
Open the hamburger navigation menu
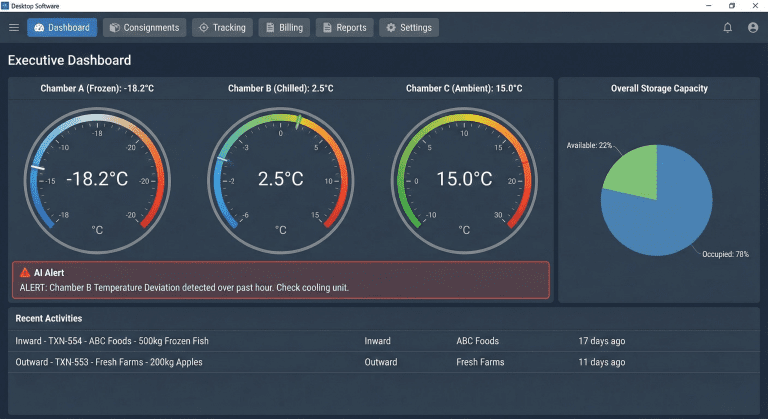tap(13, 28)
